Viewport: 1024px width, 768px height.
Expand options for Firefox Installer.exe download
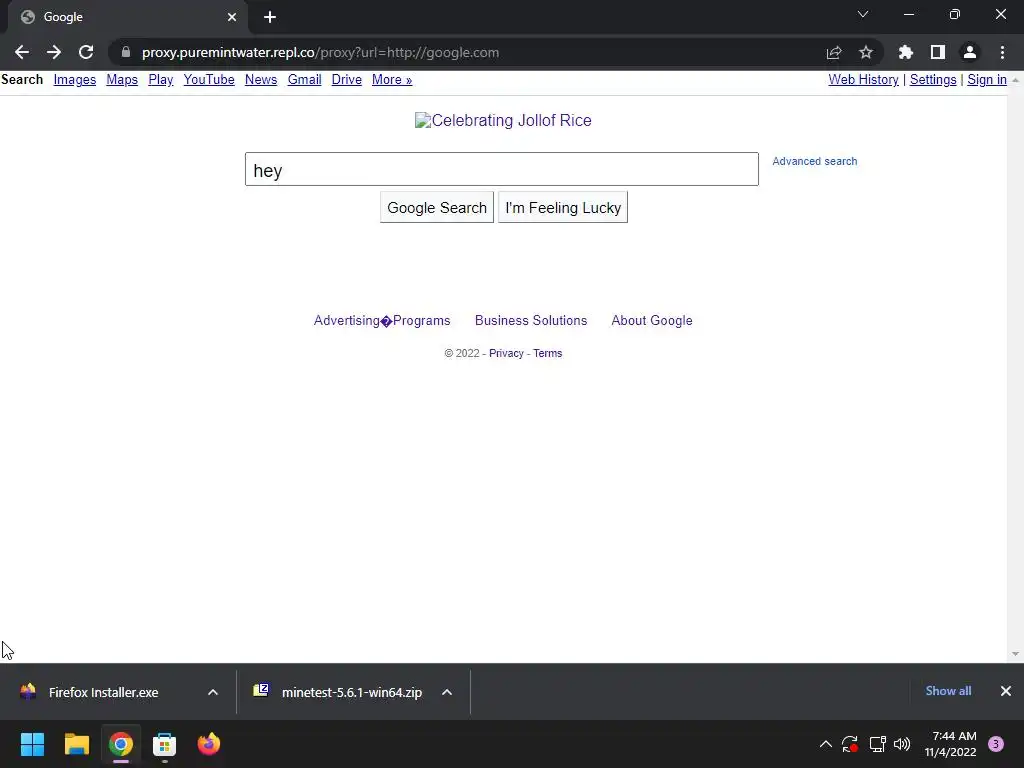pyautogui.click(x=213, y=692)
